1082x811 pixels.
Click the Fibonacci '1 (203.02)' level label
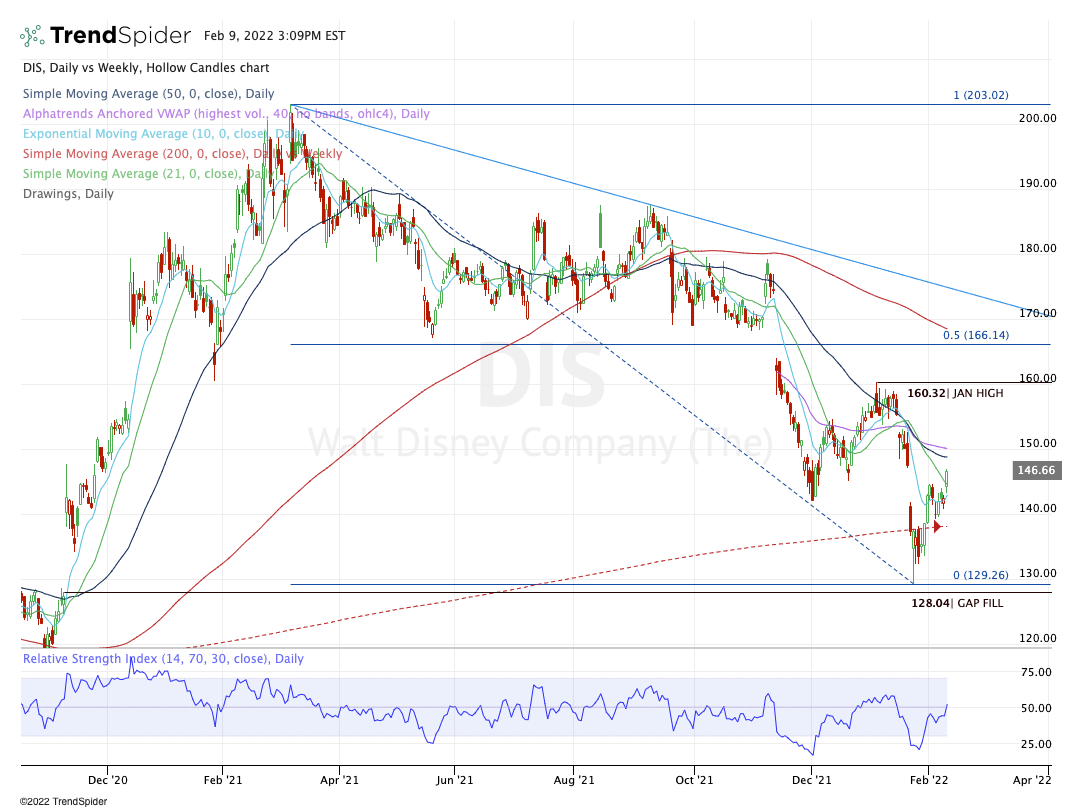pos(981,95)
